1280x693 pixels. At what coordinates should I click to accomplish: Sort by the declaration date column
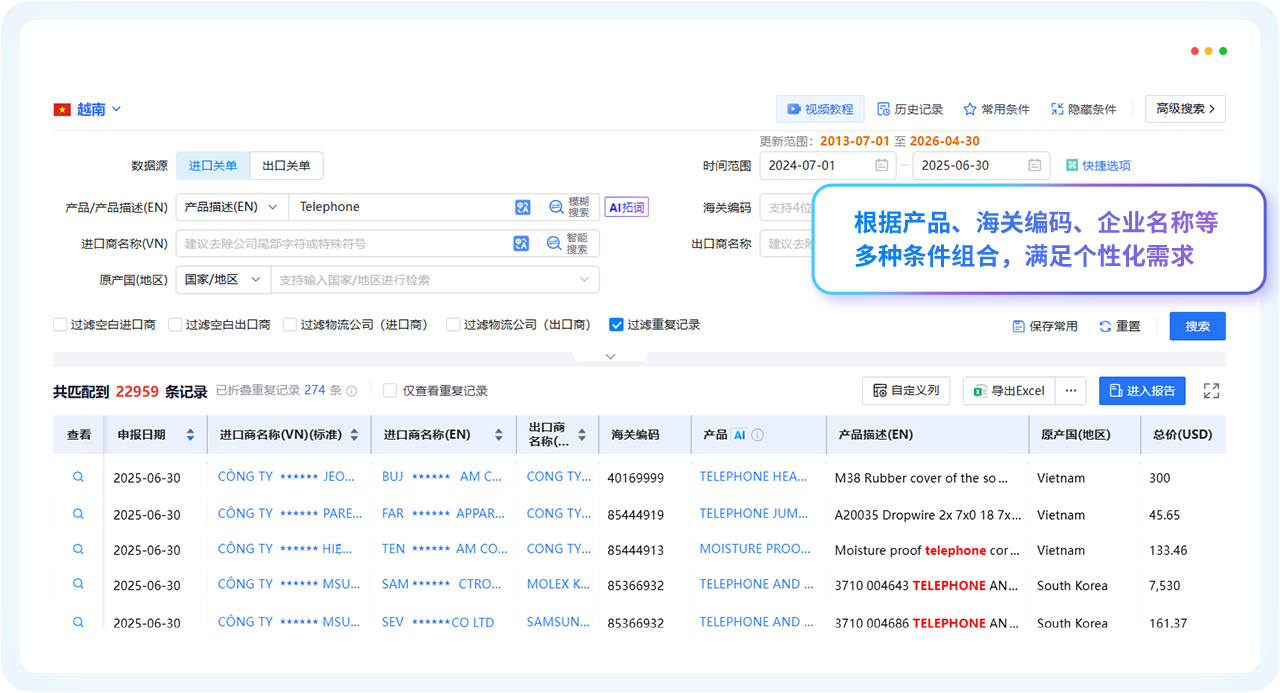(190, 435)
